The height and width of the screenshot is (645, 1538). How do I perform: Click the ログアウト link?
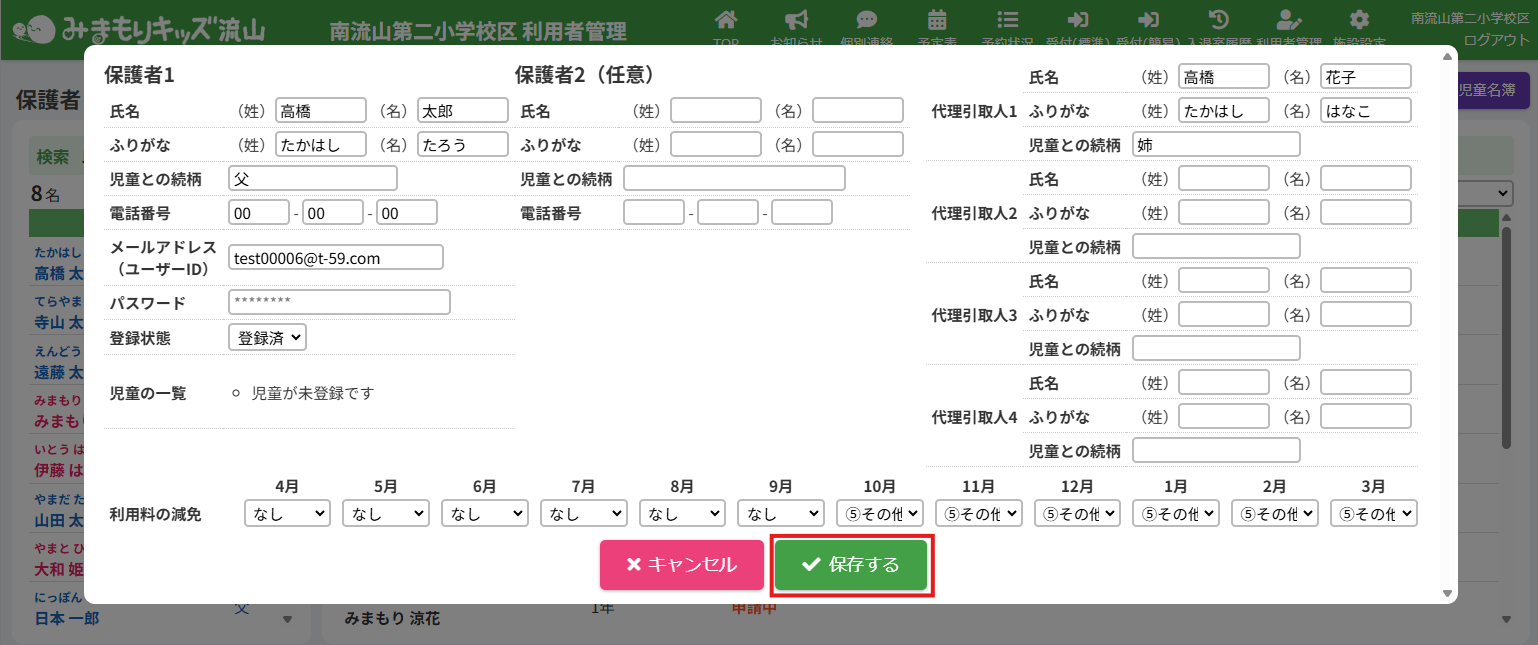tap(1496, 40)
